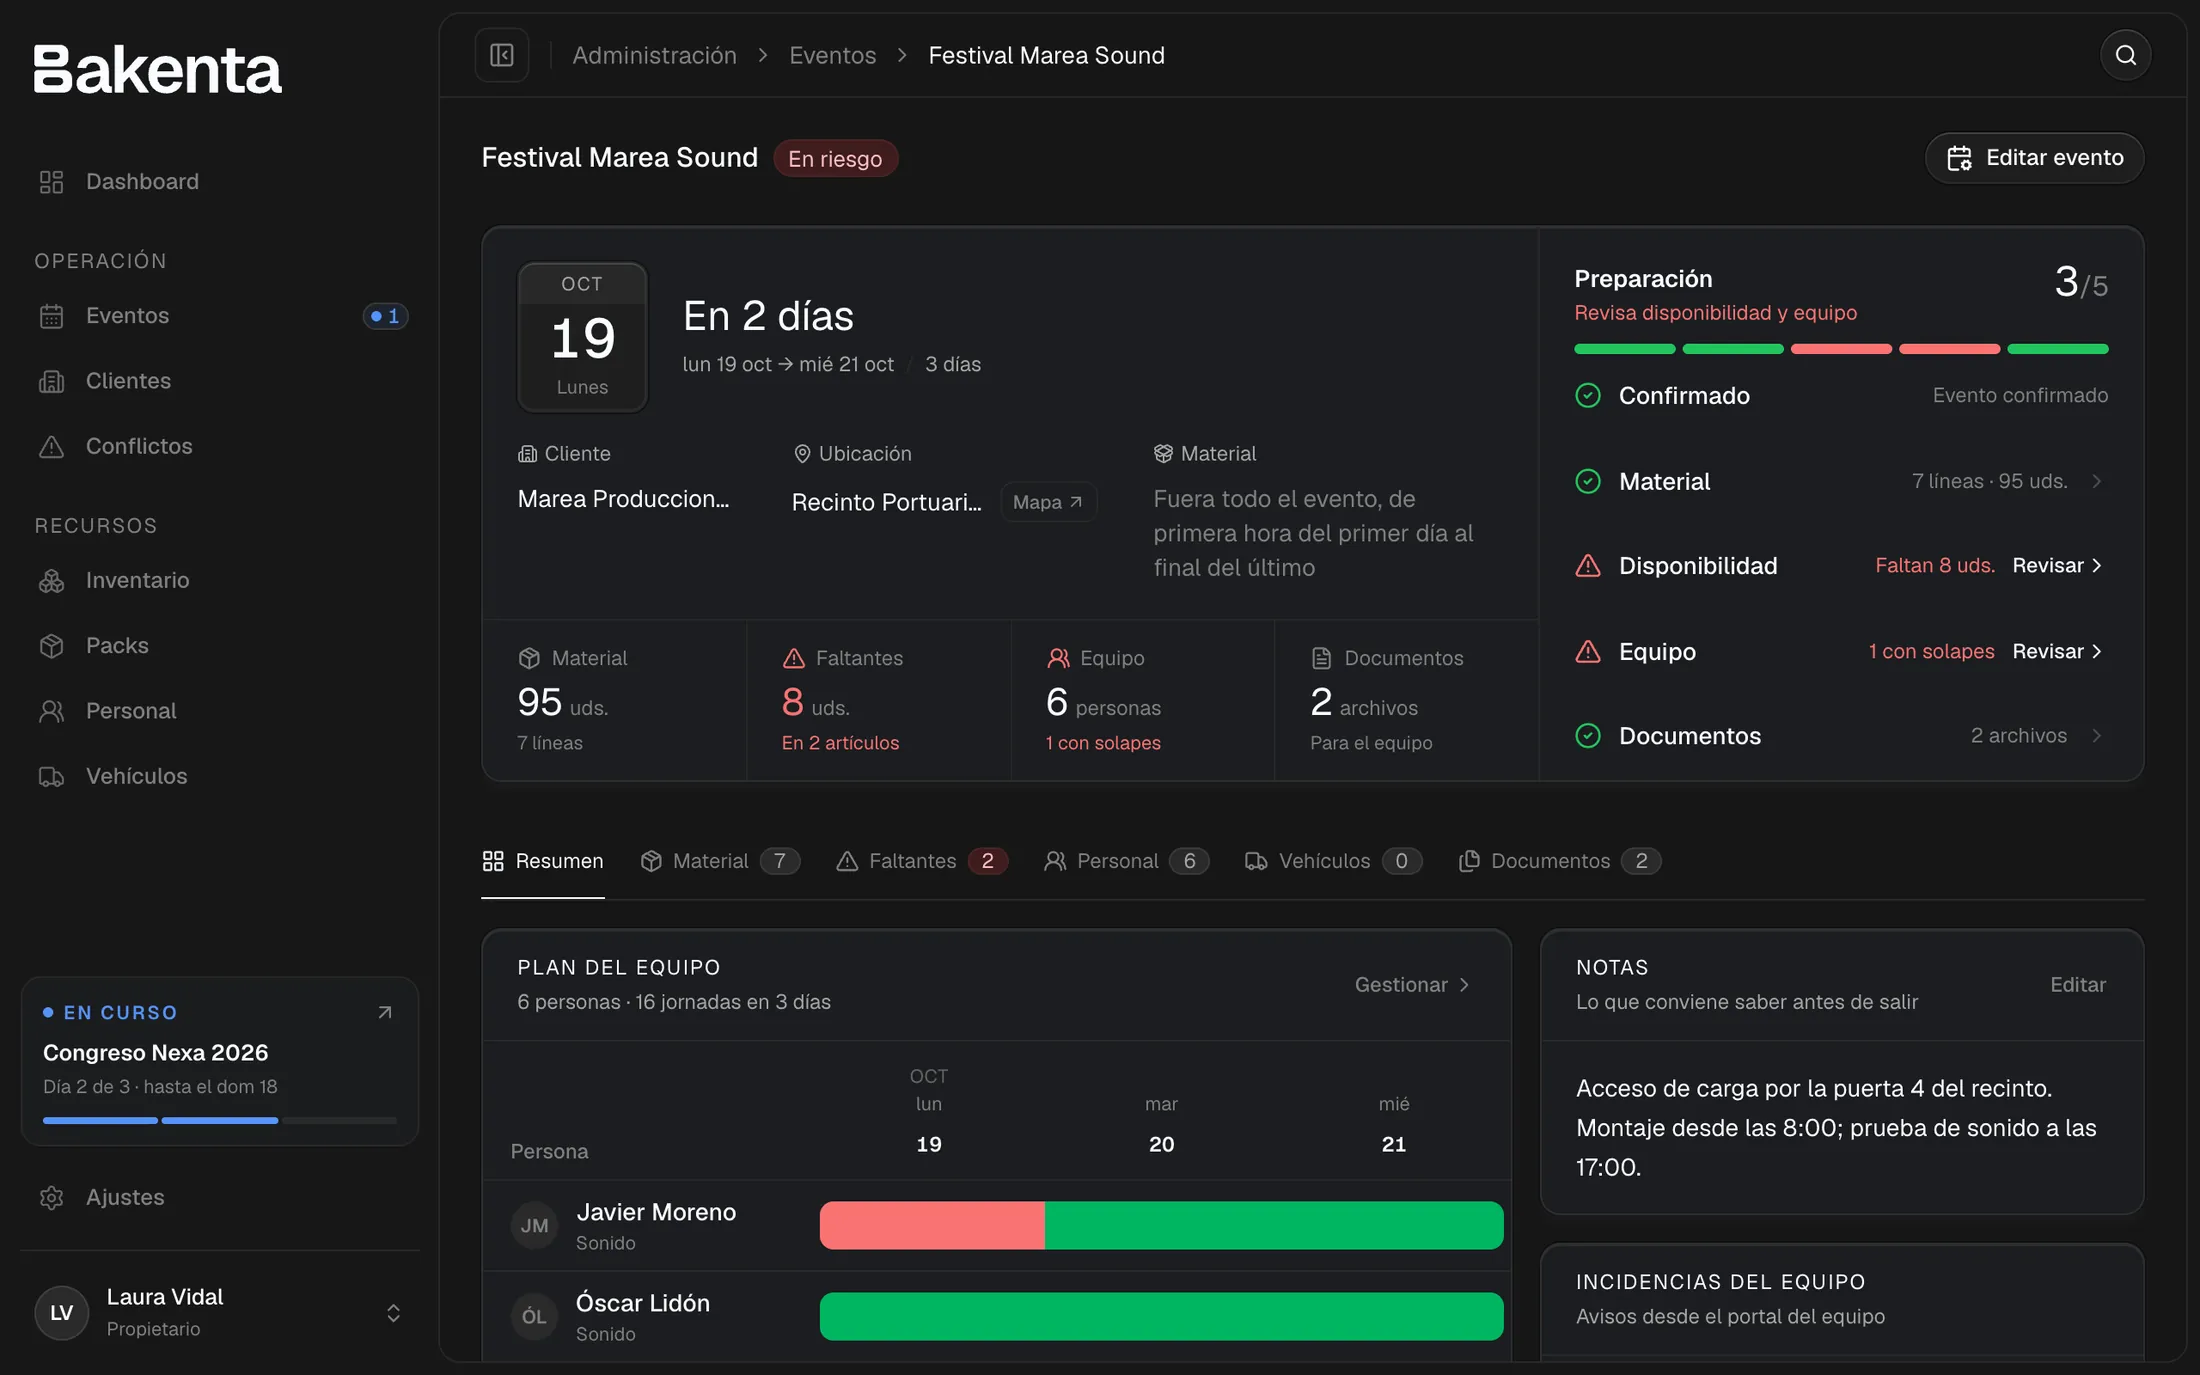Click Administración in the breadcrumb
2200x1375 pixels.
pyautogui.click(x=655, y=55)
